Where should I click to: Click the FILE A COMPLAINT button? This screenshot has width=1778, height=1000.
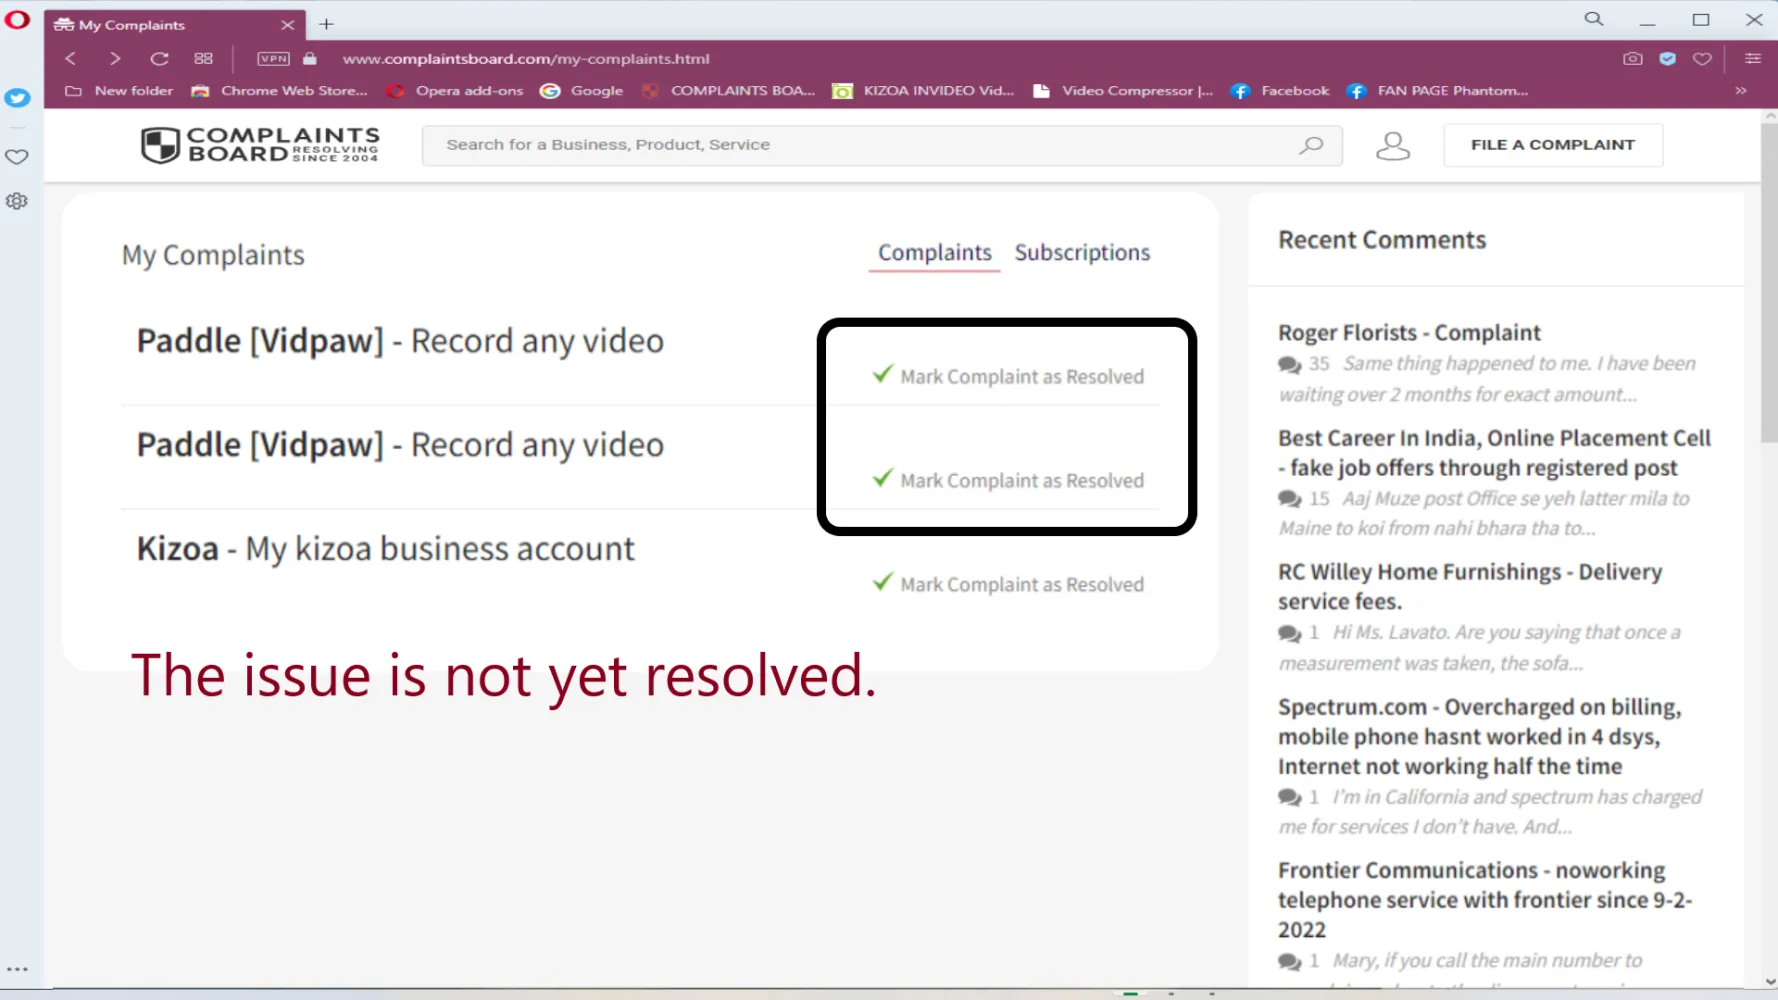pyautogui.click(x=1553, y=145)
